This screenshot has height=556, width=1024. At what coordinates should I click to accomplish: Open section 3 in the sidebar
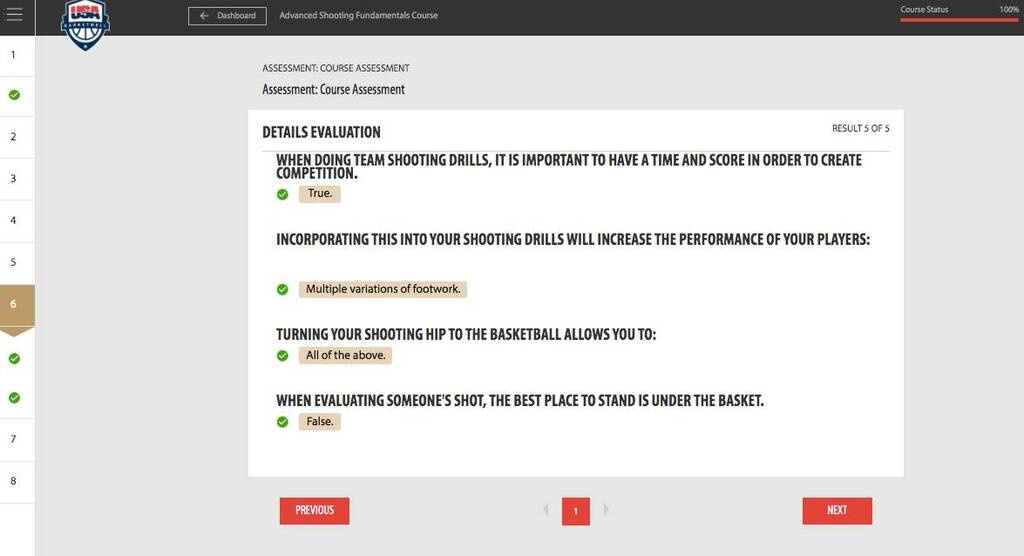pyautogui.click(x=14, y=179)
